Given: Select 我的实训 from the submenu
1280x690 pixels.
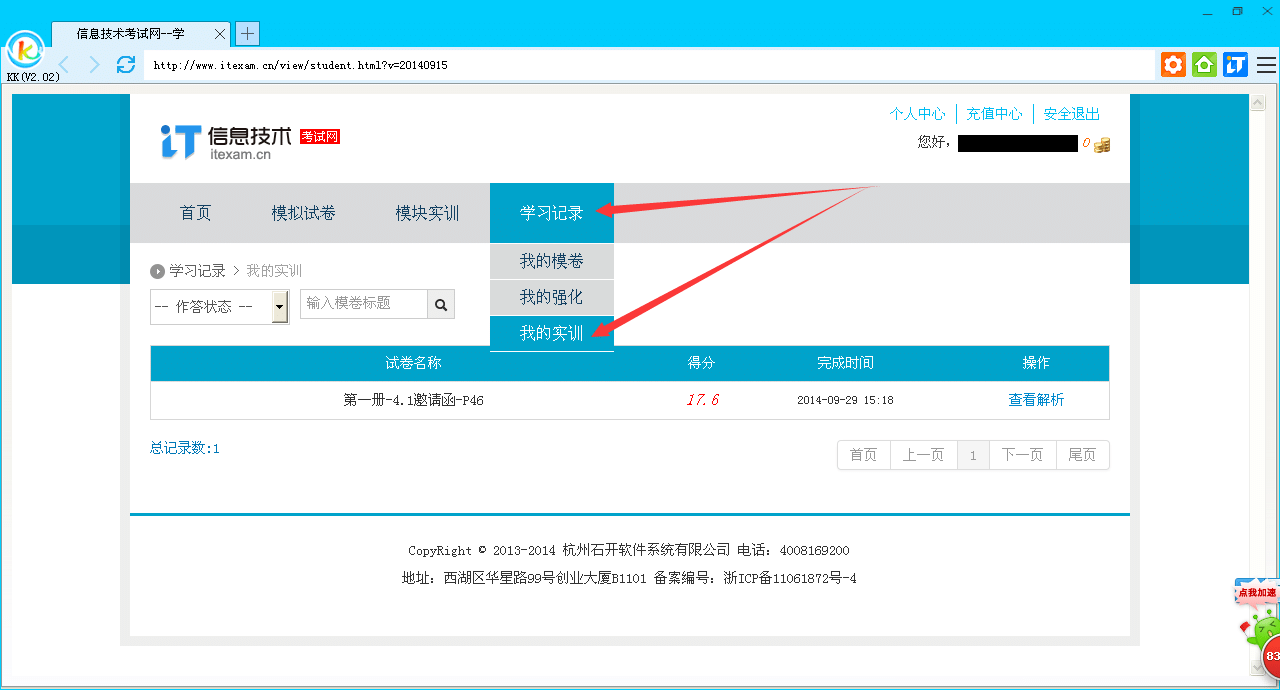Looking at the screenshot, I should (551, 332).
